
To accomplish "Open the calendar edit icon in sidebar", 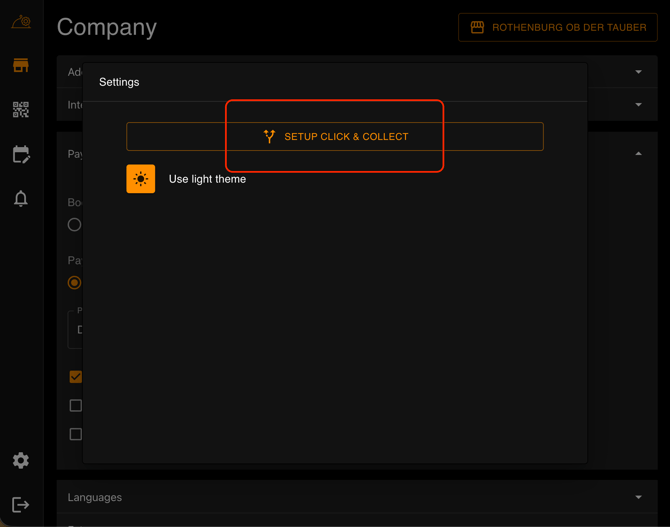I will [x=21, y=154].
